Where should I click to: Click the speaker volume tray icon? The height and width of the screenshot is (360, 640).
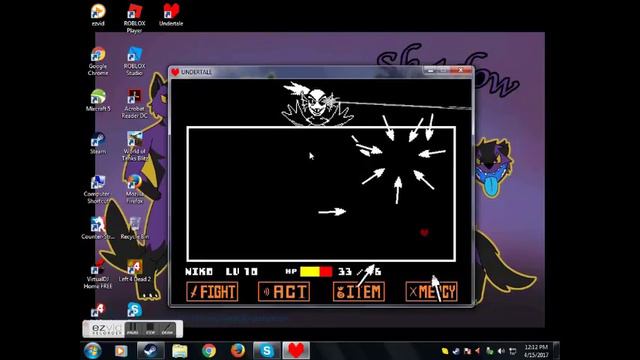tap(501, 351)
